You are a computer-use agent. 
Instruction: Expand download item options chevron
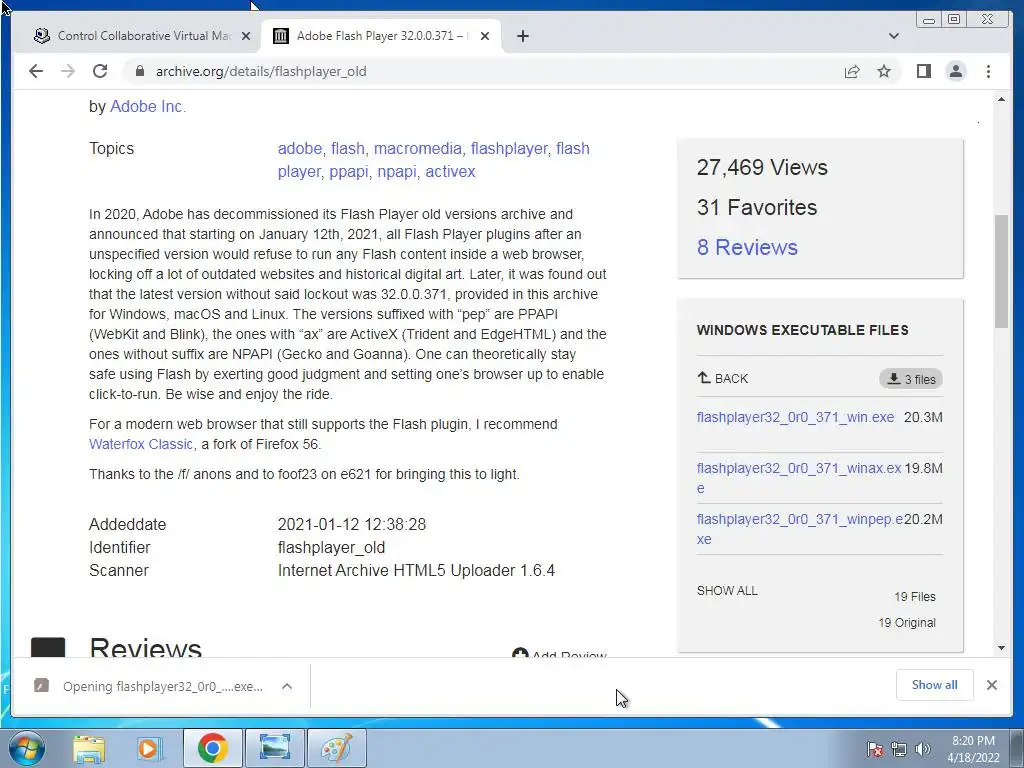click(x=287, y=686)
